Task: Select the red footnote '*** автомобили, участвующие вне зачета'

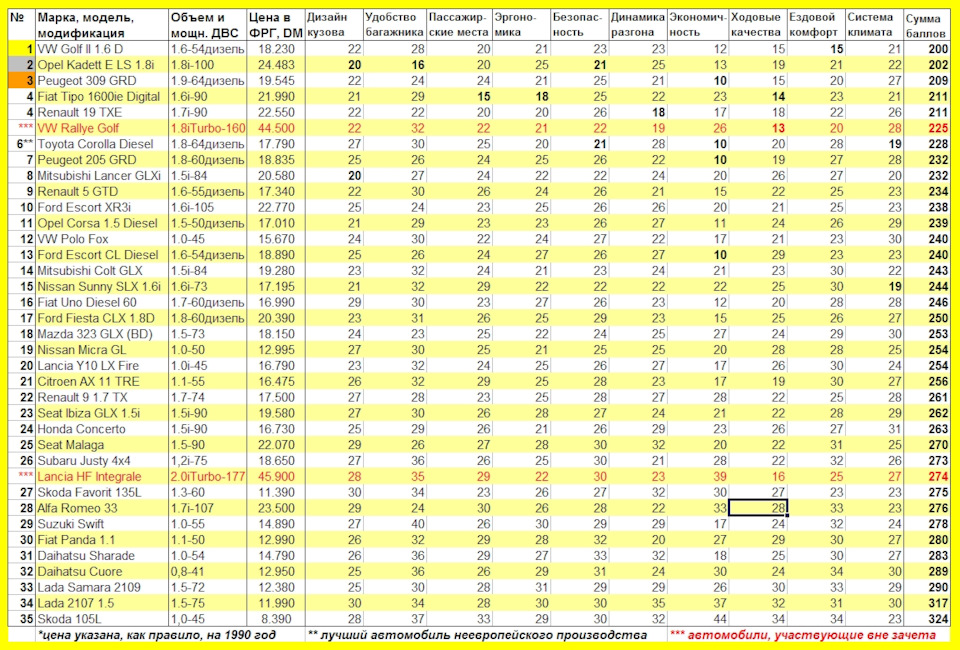Action: tap(803, 635)
